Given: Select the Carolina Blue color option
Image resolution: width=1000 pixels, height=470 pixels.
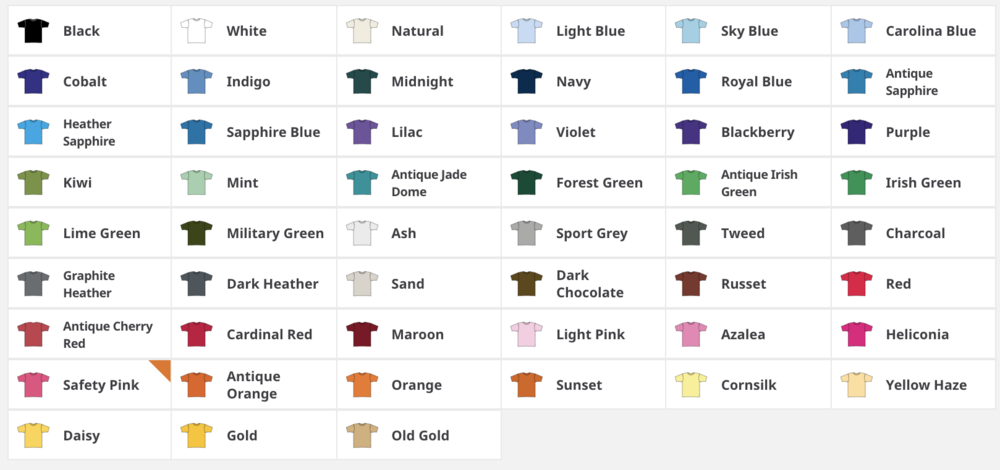Looking at the screenshot, I should pyautogui.click(x=914, y=31).
